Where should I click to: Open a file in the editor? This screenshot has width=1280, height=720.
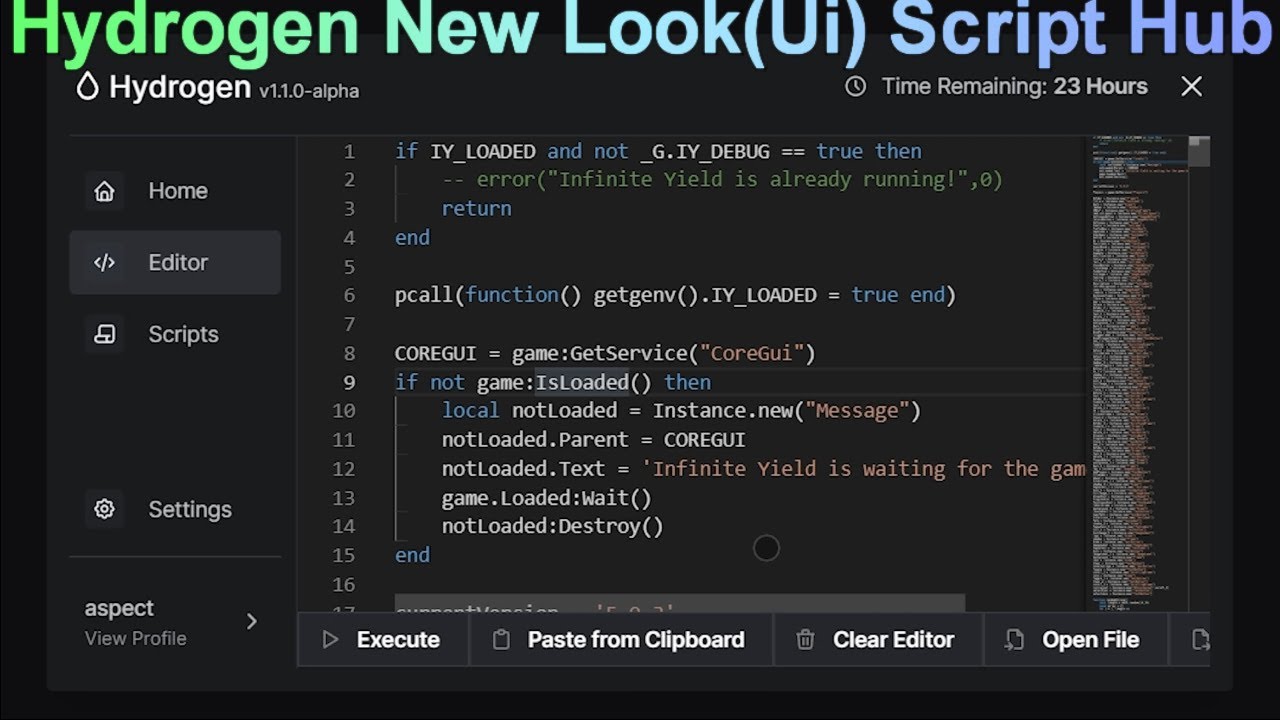coord(1075,640)
